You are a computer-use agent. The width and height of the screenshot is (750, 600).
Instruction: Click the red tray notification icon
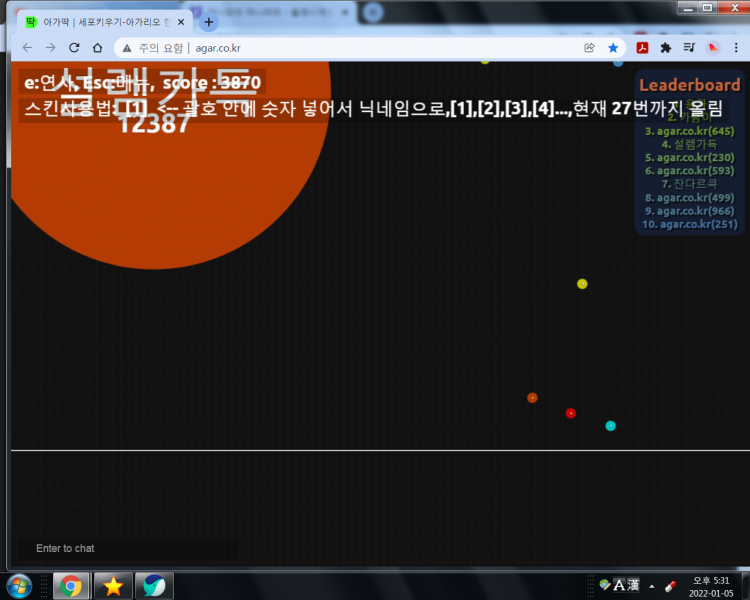(x=671, y=586)
